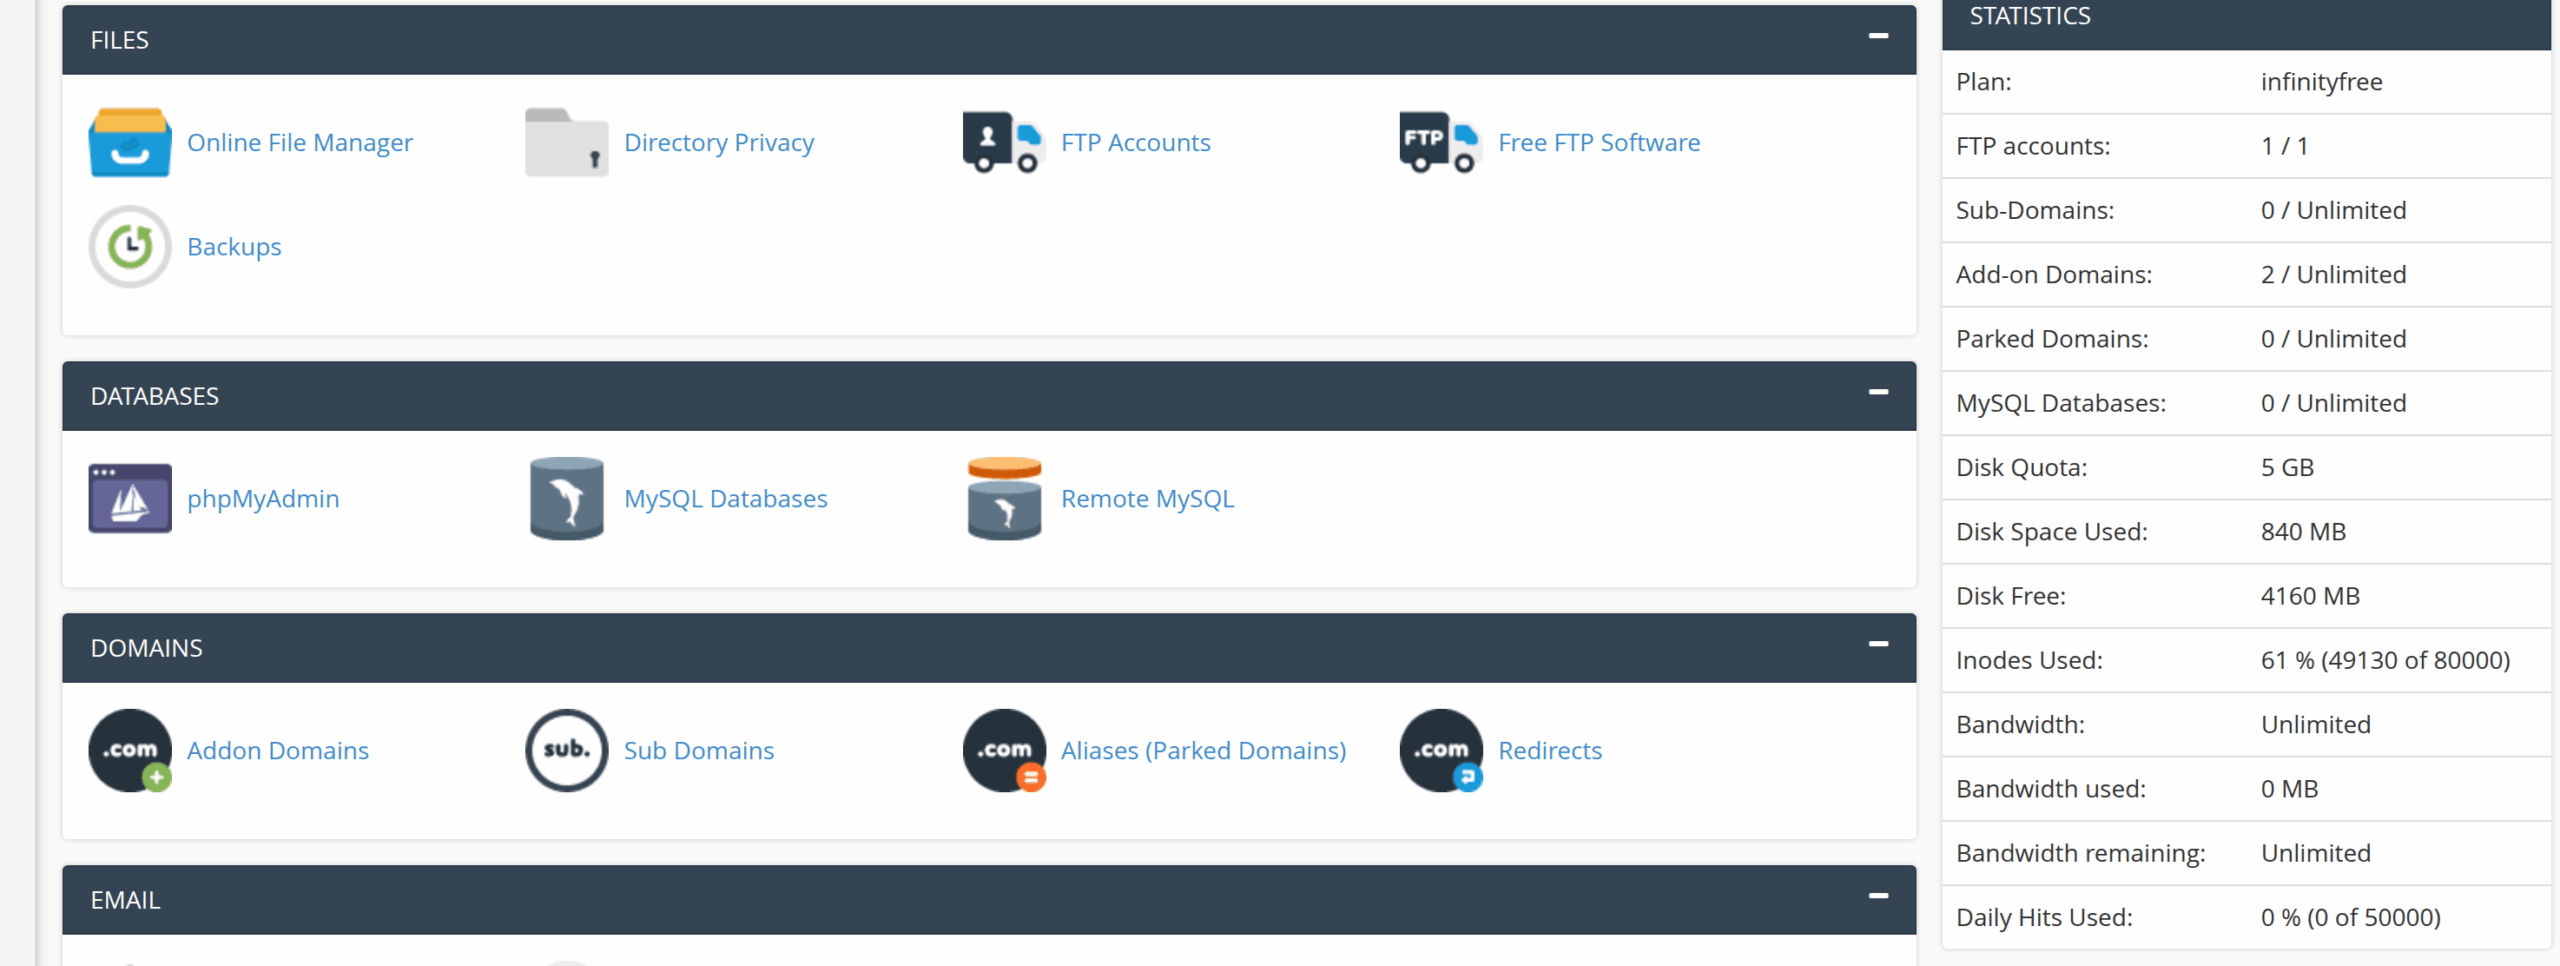The image size is (2560, 966).
Task: Select the Remote MySQL database icon
Action: pos(1003,498)
